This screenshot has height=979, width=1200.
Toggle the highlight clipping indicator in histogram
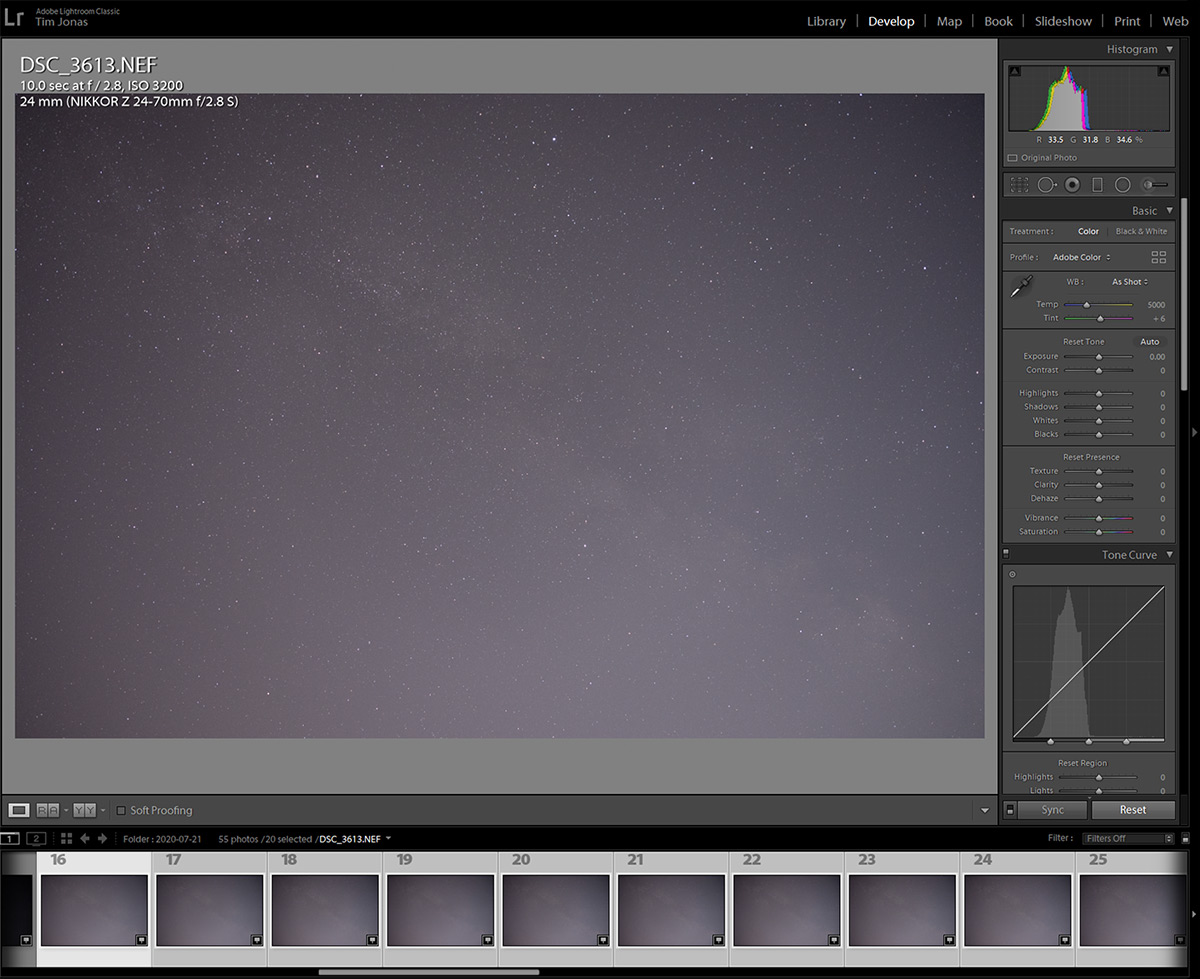pos(1162,70)
